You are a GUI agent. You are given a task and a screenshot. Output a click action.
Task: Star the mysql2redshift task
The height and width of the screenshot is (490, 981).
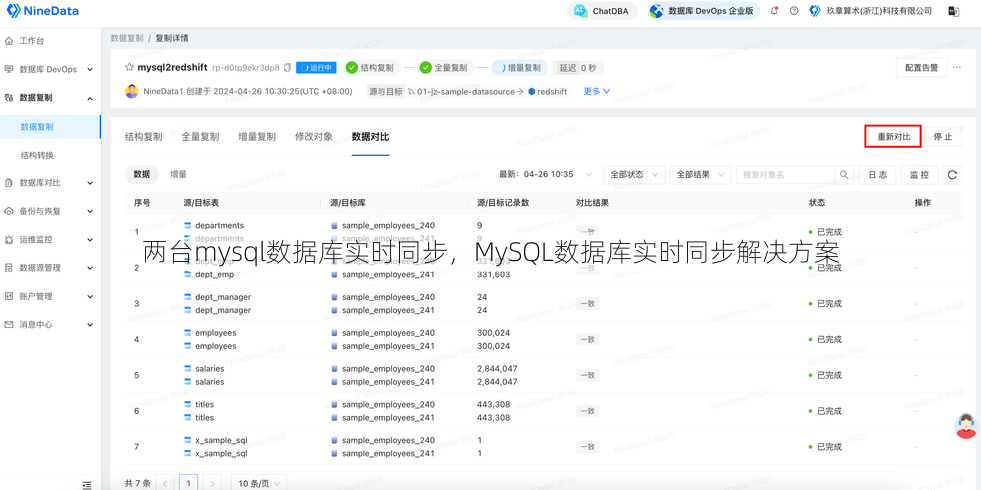pos(130,67)
